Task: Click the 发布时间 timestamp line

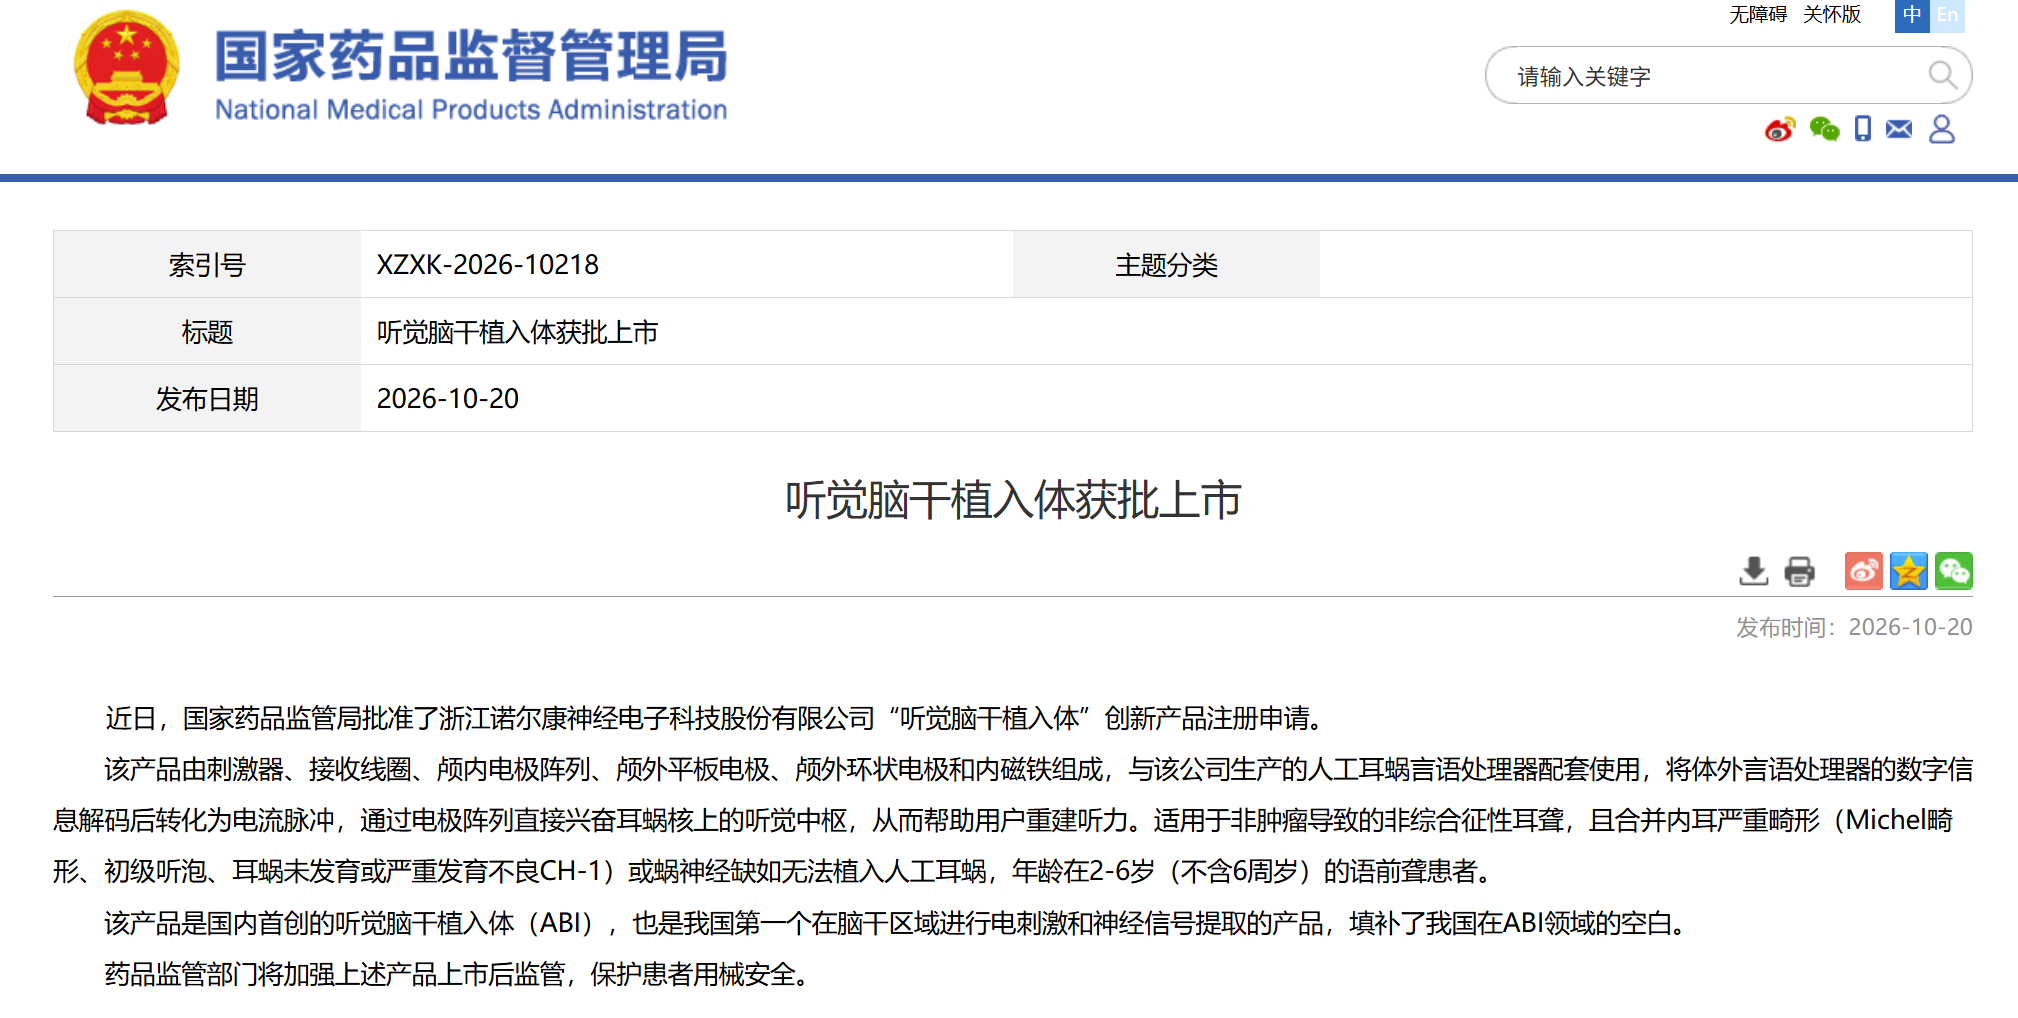Action: coord(1854,627)
